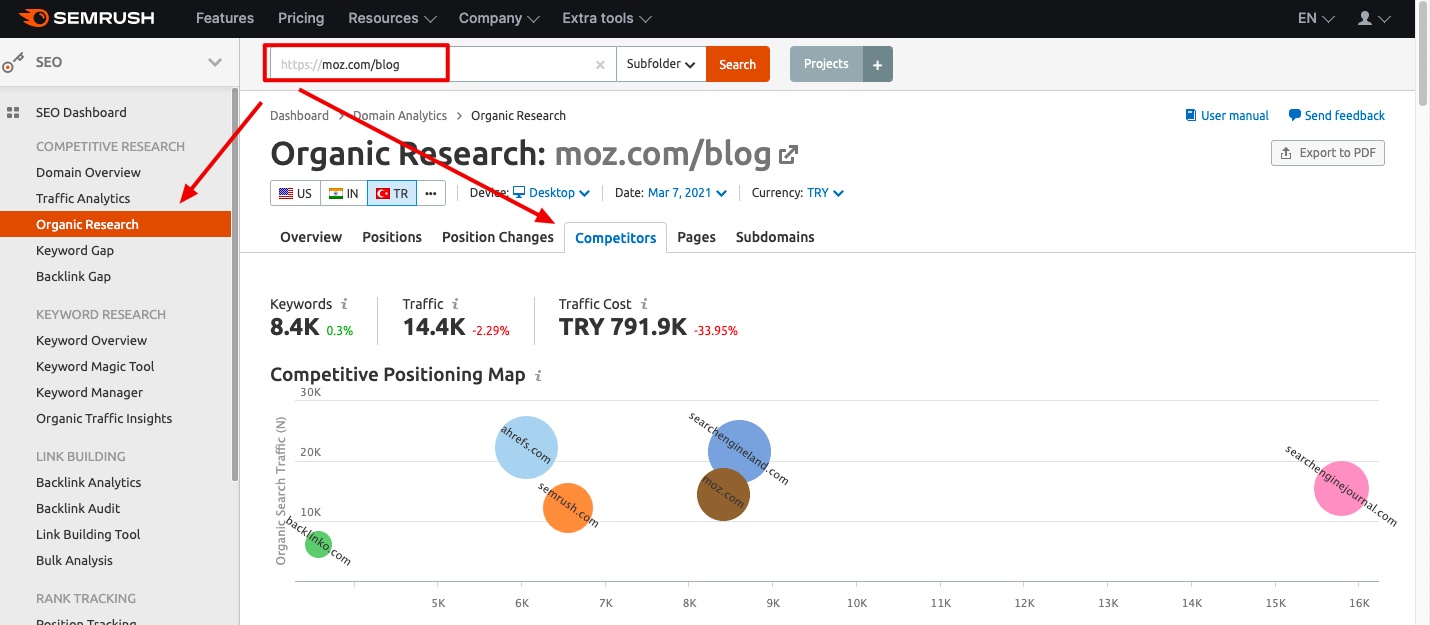Click the Projects button
This screenshot has width=1430, height=625.
click(x=826, y=64)
